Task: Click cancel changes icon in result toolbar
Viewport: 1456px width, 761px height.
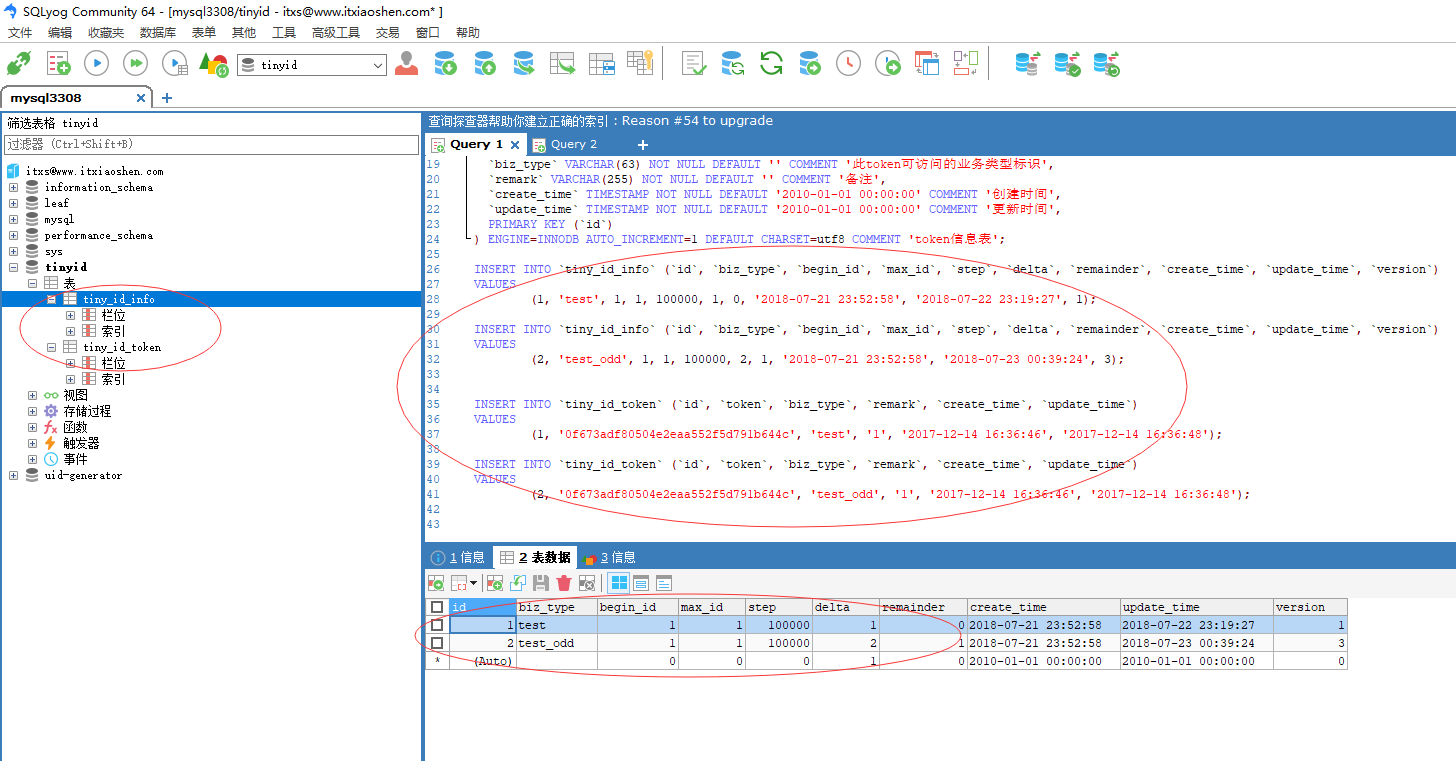Action: (587, 583)
